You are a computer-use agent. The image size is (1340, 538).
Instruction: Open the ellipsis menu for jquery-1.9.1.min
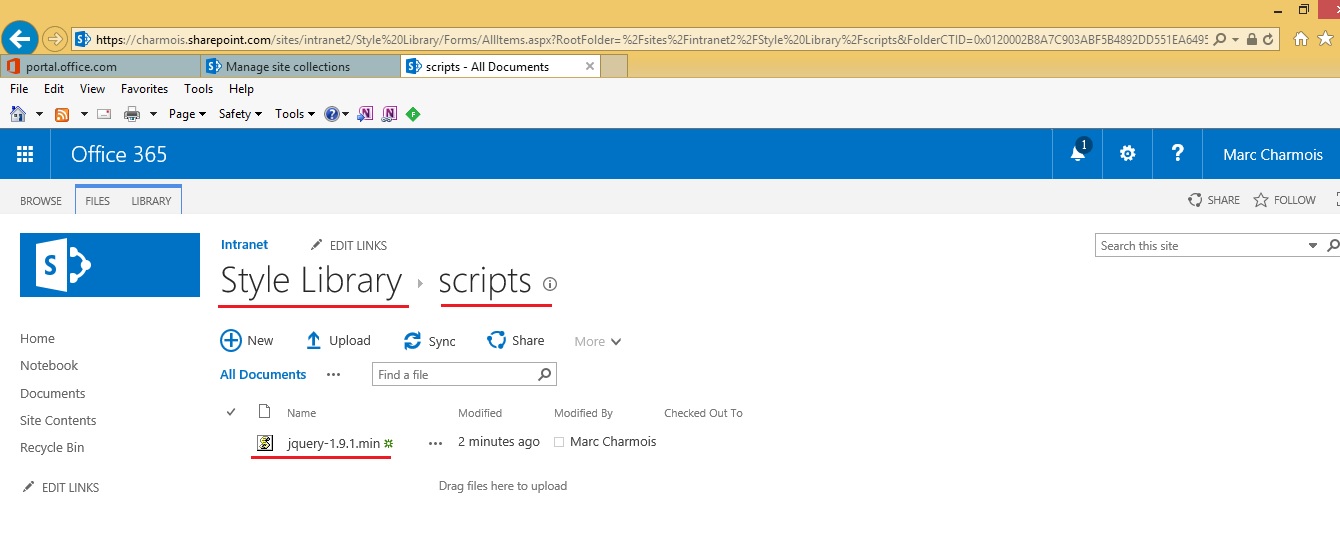pos(435,443)
